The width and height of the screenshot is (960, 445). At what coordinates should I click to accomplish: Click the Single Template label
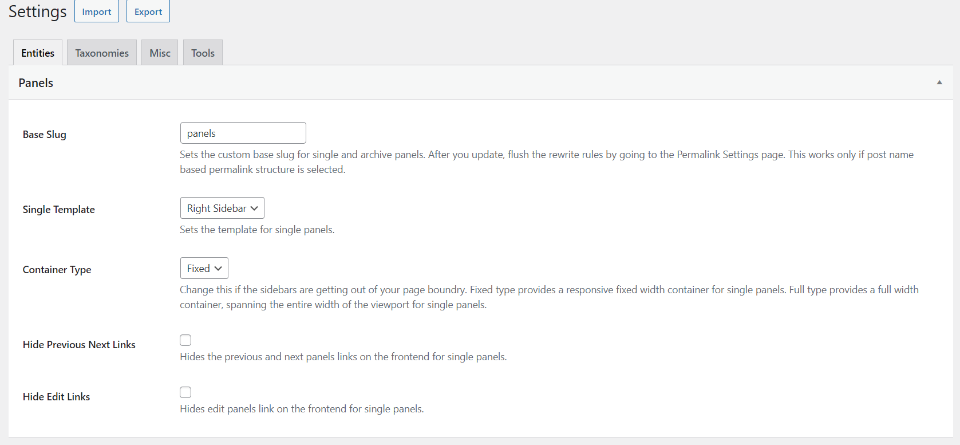tap(59, 209)
